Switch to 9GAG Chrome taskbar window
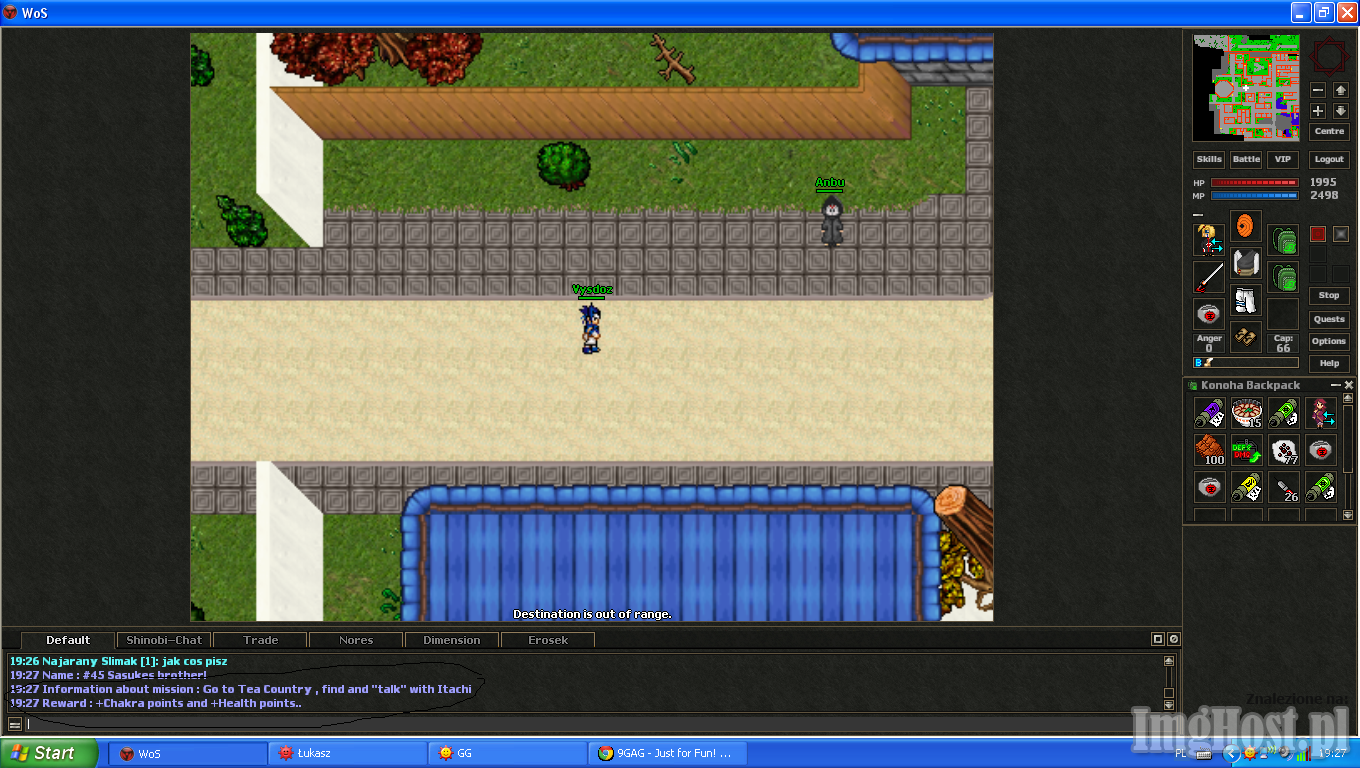The width and height of the screenshot is (1360, 768). [x=667, y=753]
